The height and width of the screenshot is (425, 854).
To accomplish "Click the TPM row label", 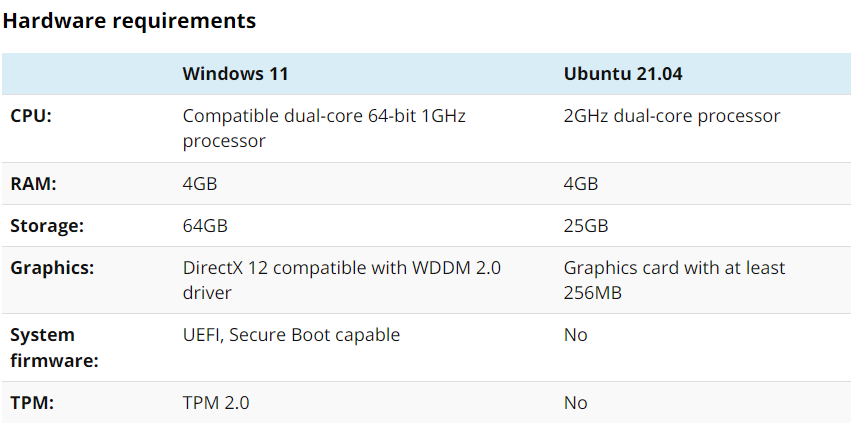I will point(32,403).
